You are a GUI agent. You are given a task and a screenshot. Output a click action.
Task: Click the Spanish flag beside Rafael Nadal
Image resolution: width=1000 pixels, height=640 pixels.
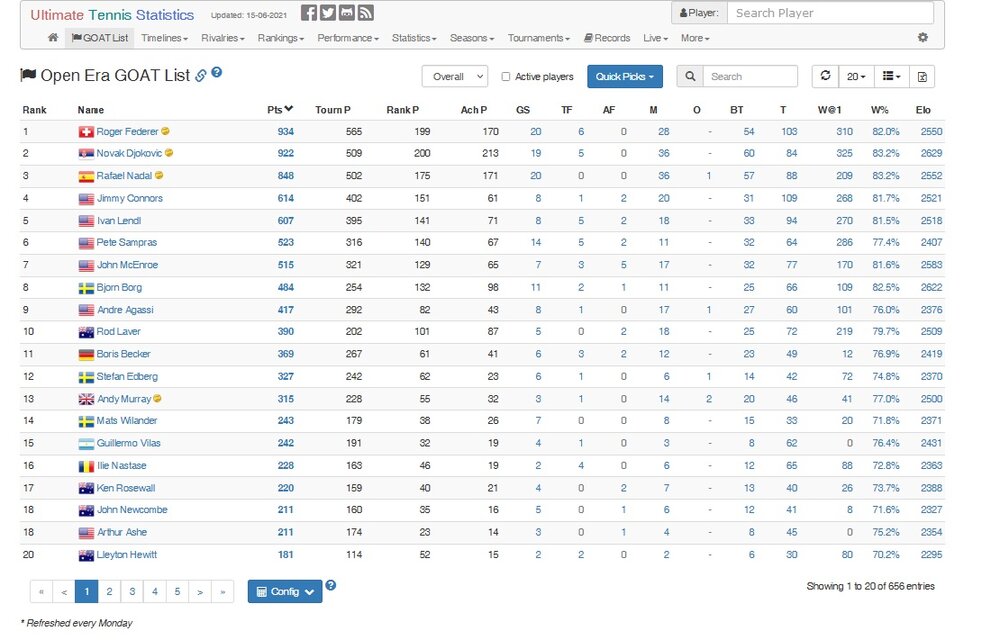point(86,176)
